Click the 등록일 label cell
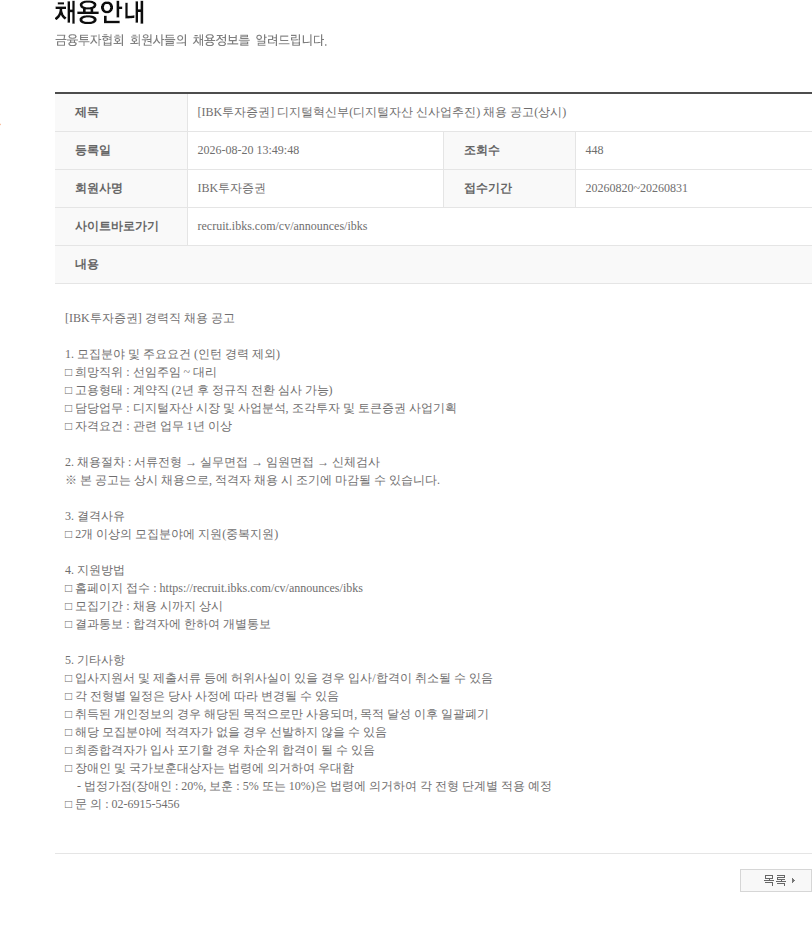Viewport: 812px width, 947px height. (x=121, y=150)
